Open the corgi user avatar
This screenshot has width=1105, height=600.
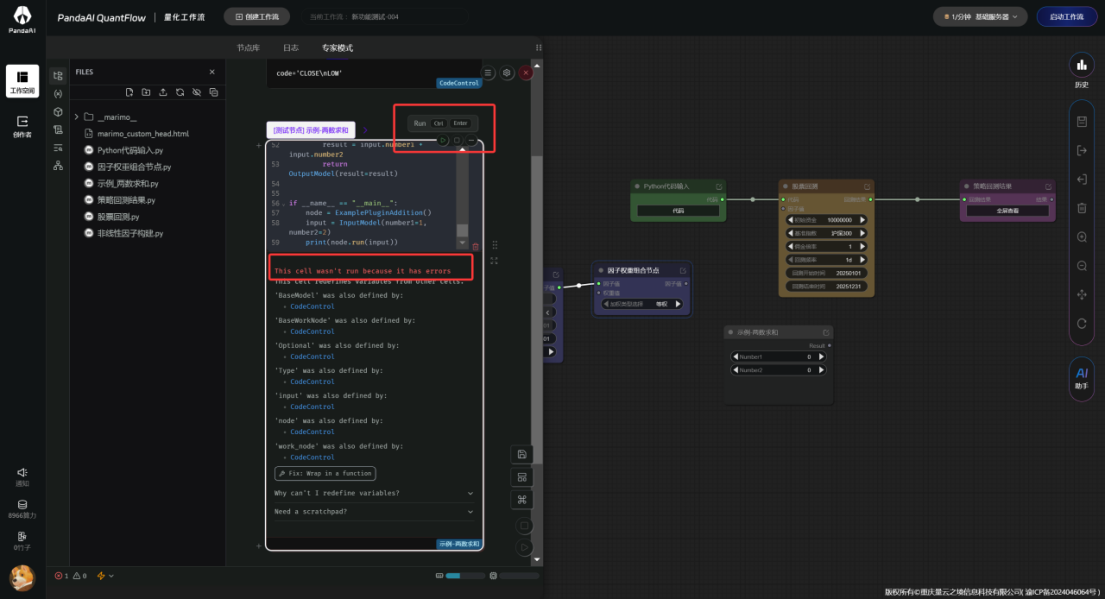pos(23,577)
